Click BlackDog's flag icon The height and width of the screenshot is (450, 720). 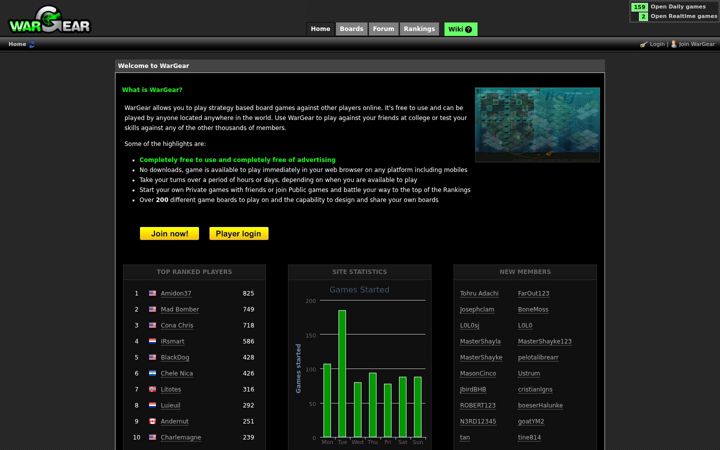point(152,357)
